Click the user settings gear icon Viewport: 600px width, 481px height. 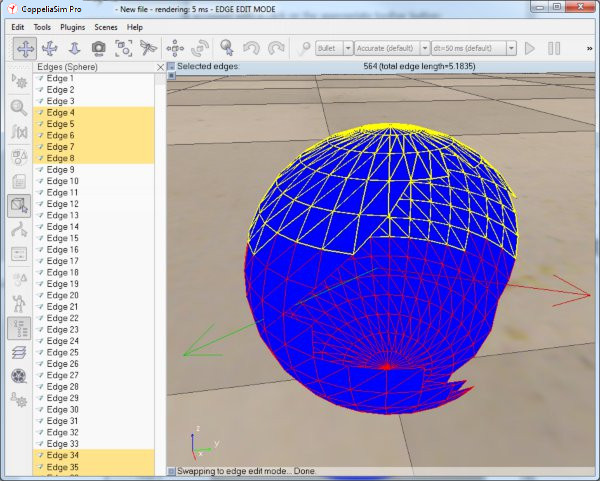pos(19,400)
